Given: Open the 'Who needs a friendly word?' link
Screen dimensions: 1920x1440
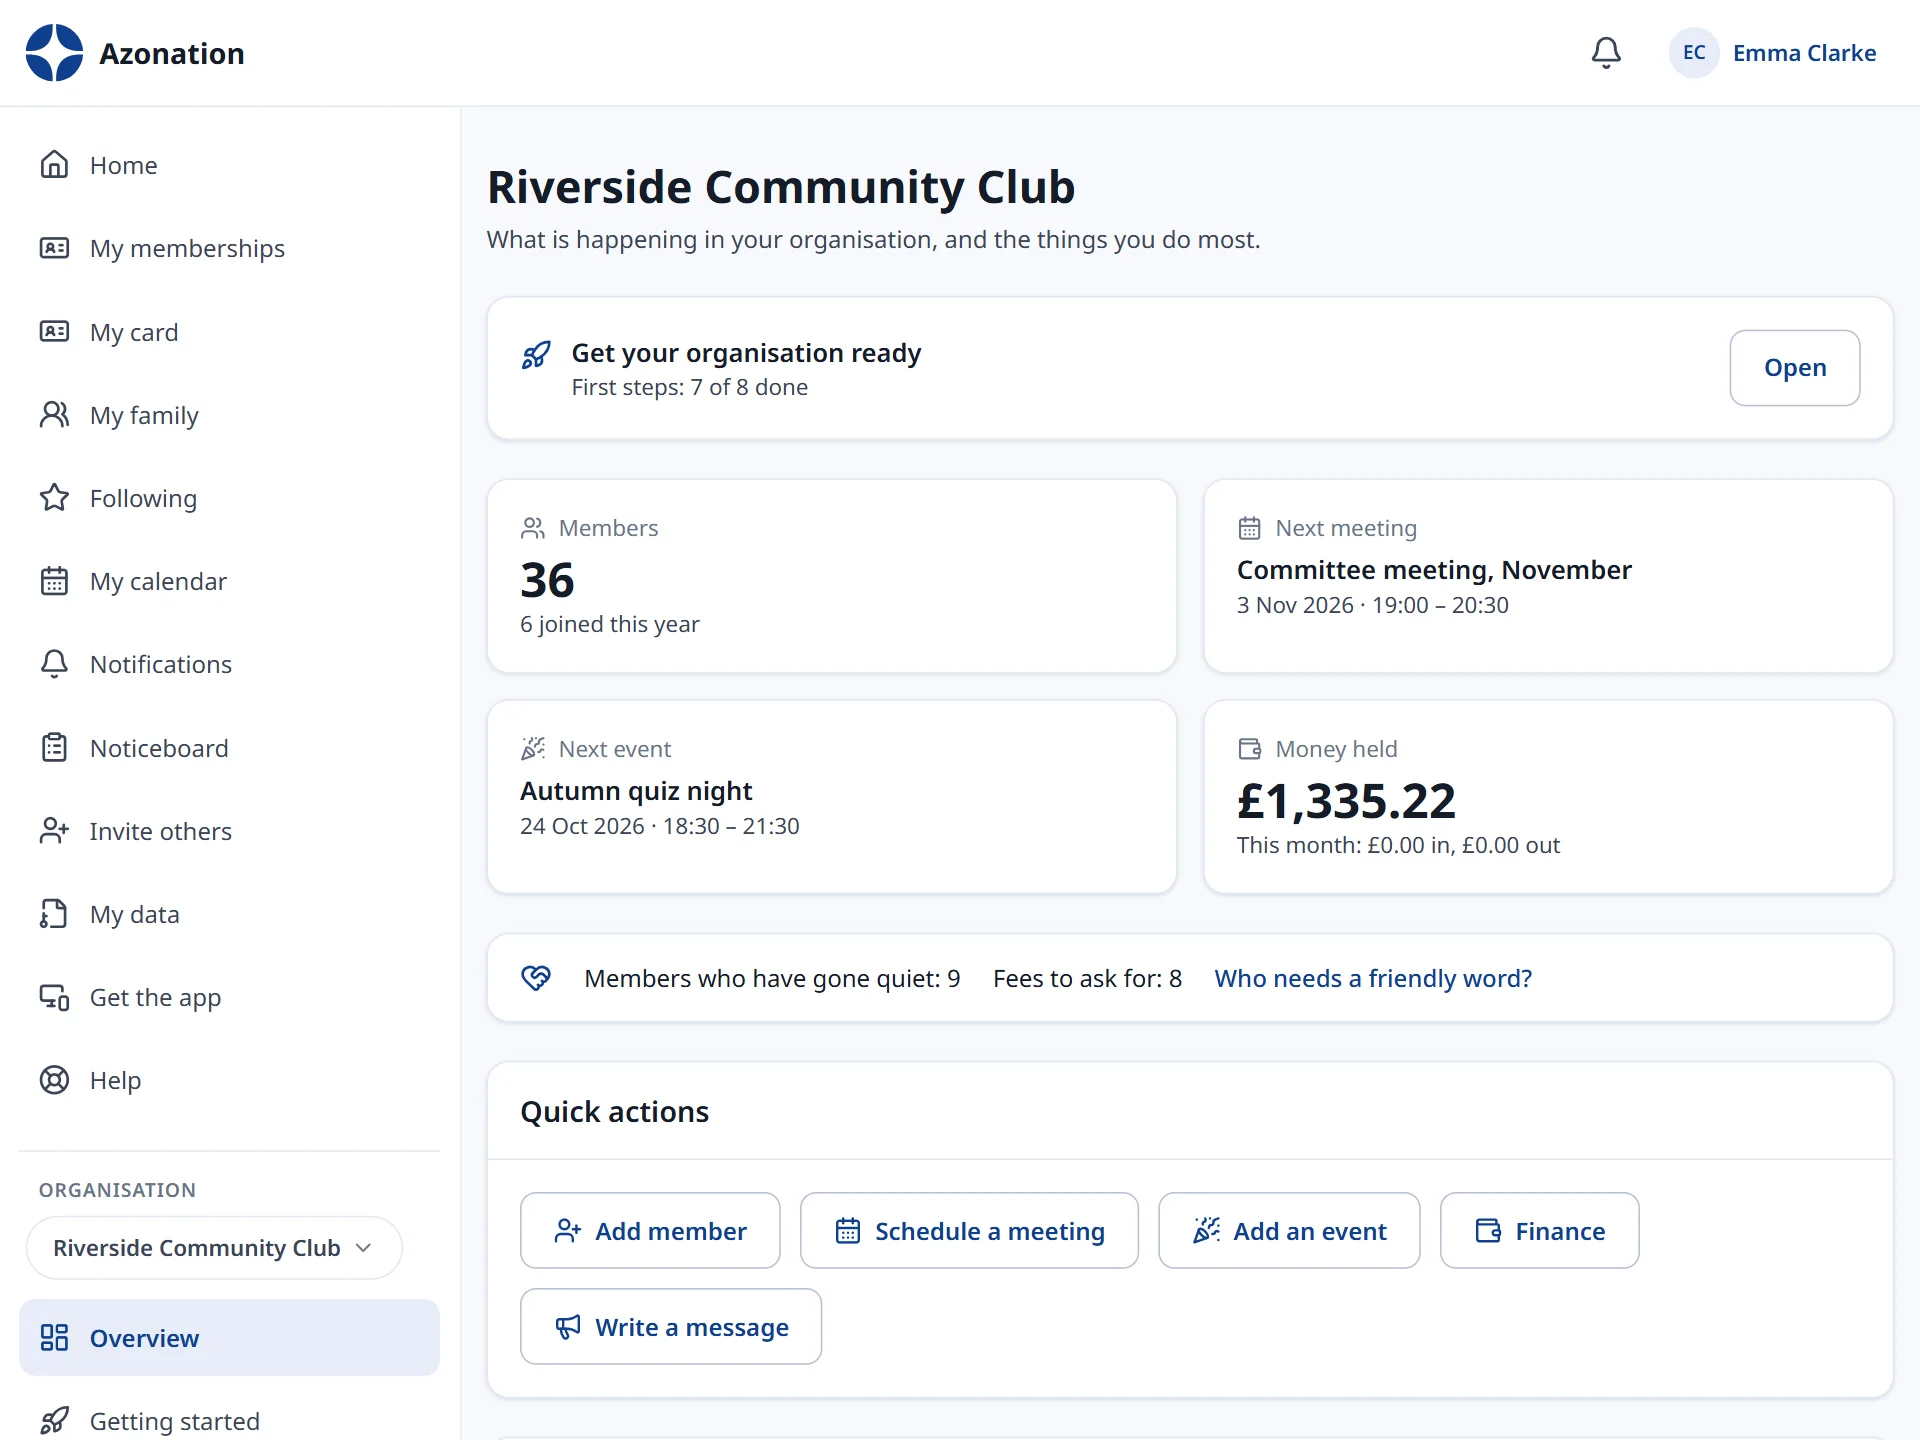Looking at the screenshot, I should pos(1373,978).
